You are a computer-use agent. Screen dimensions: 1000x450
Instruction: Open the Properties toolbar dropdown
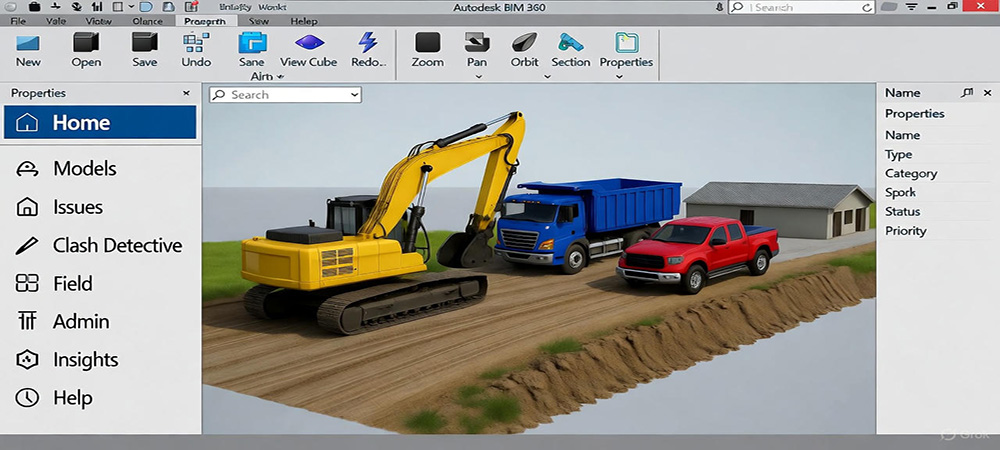coord(620,77)
